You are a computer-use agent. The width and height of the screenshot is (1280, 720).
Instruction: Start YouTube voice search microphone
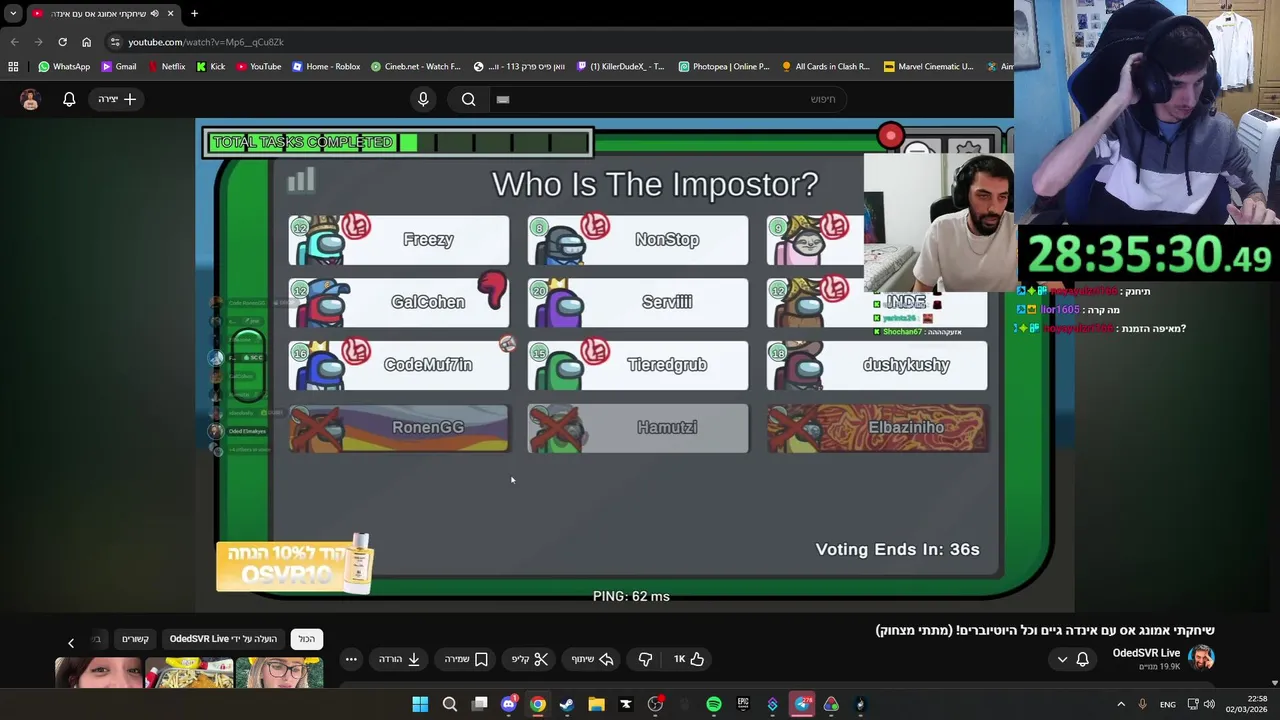point(423,99)
